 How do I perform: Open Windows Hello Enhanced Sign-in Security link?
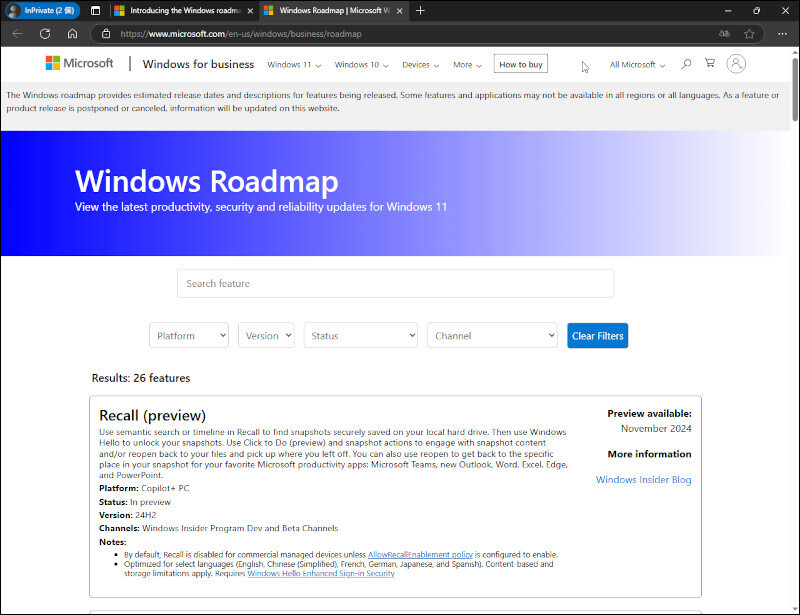321,574
